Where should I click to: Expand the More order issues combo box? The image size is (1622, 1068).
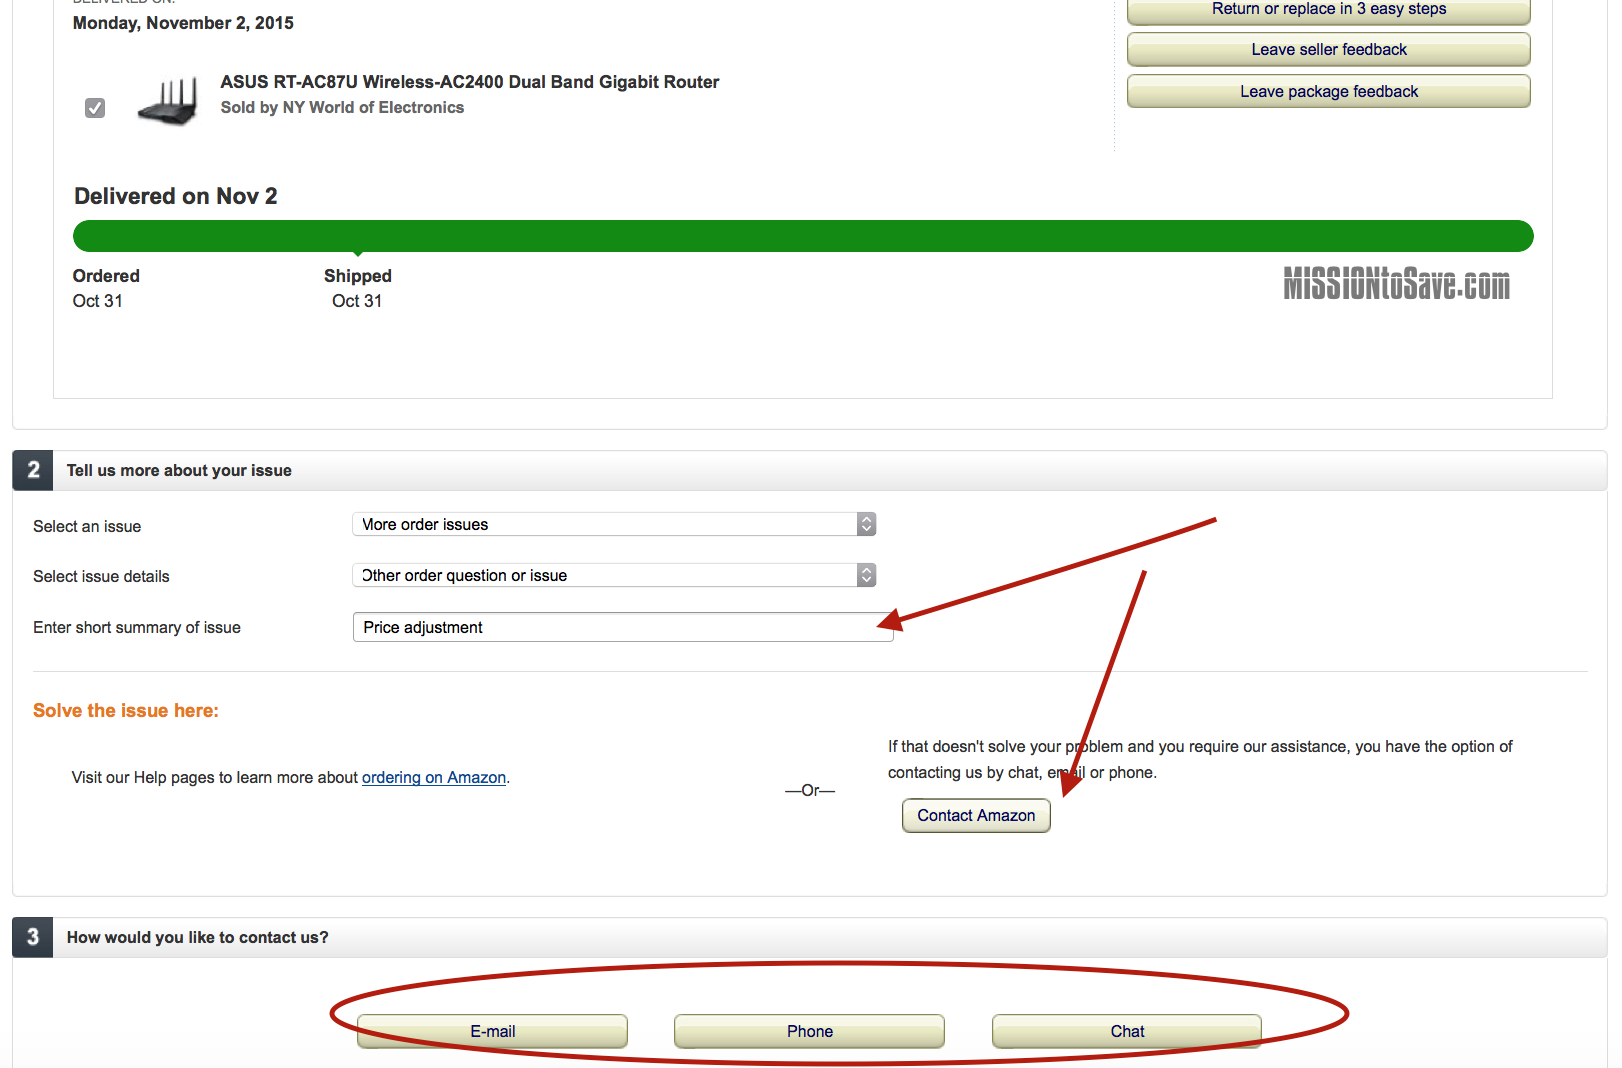click(613, 523)
